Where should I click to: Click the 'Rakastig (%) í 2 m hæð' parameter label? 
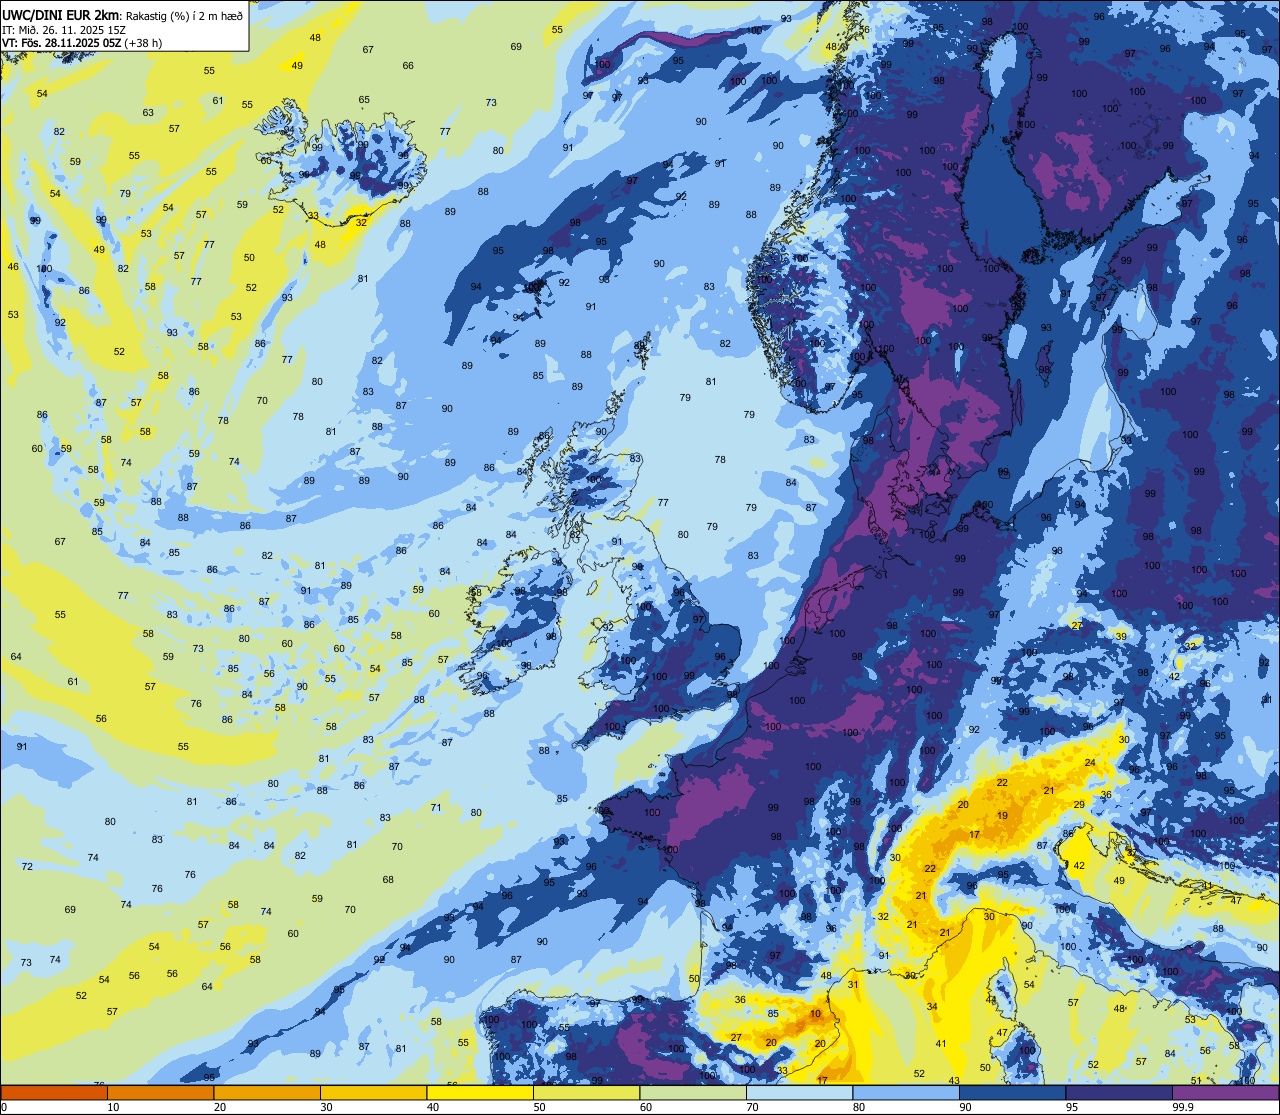pos(184,15)
